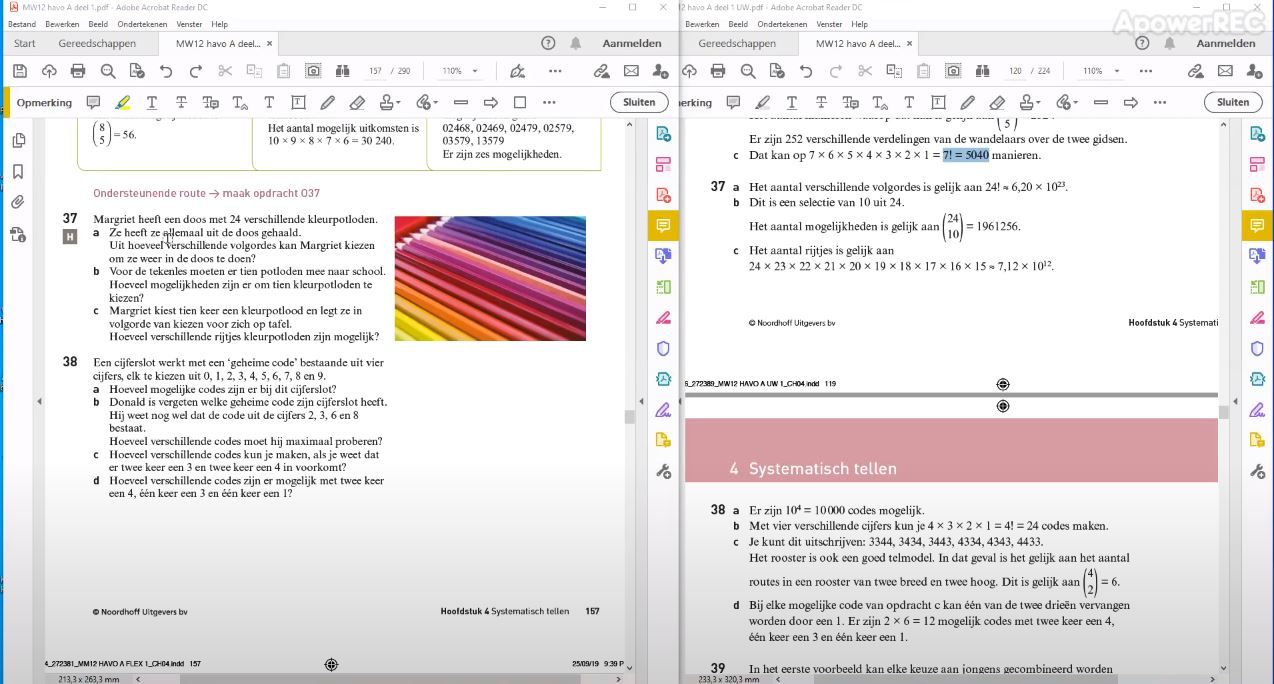This screenshot has width=1274, height=684.
Task: Choose the pencil drawing tool in the left window
Action: tap(327, 102)
